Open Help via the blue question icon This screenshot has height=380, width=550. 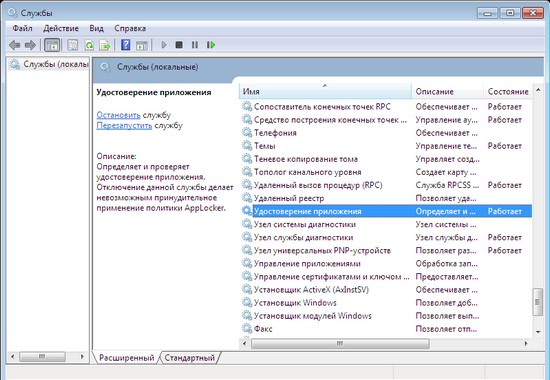126,45
